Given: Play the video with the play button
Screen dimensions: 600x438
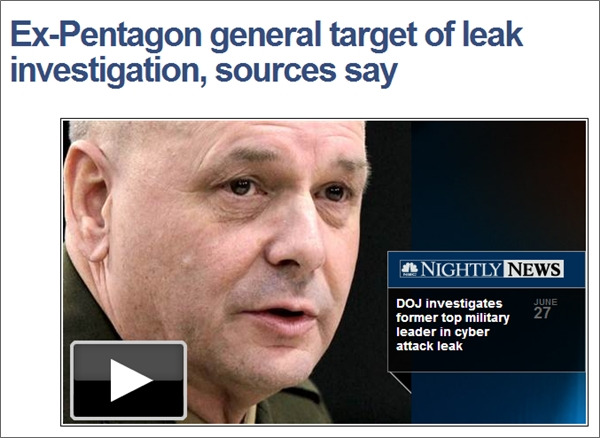Looking at the screenshot, I should point(129,381).
